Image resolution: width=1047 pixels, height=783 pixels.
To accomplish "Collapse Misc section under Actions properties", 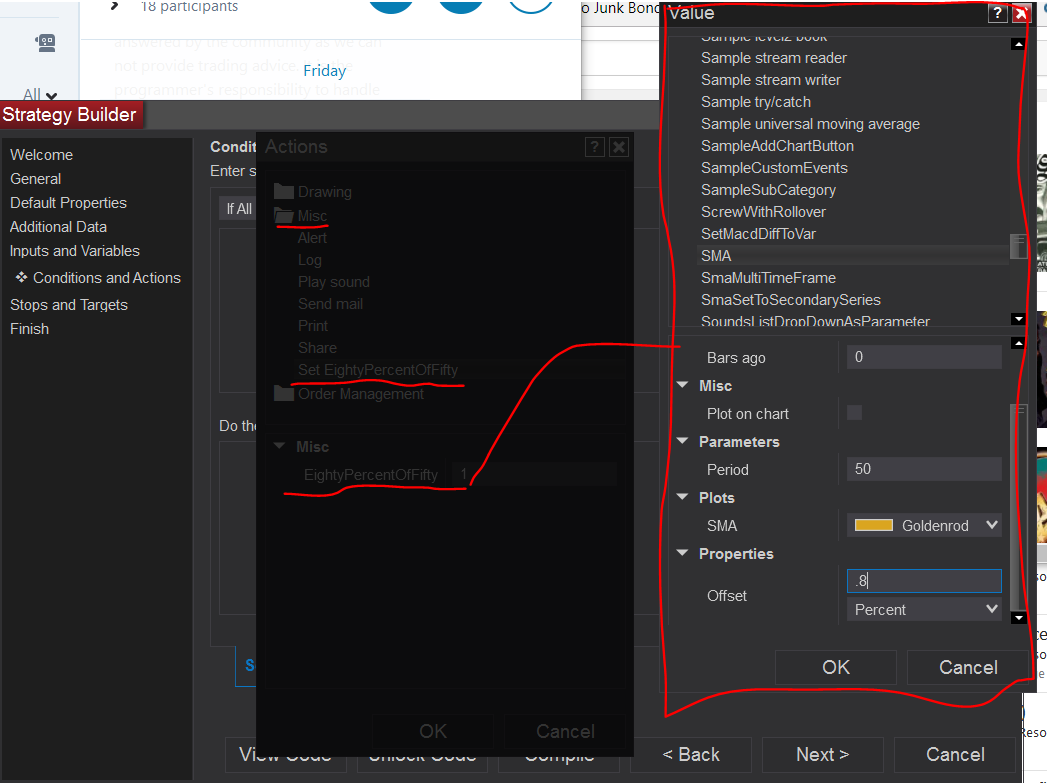I will (x=280, y=446).
